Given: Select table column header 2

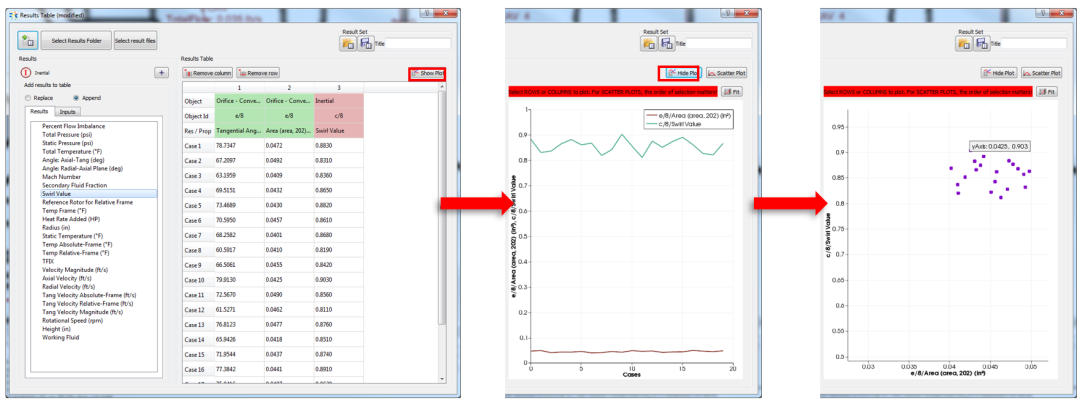Looking at the screenshot, I should (289, 87).
